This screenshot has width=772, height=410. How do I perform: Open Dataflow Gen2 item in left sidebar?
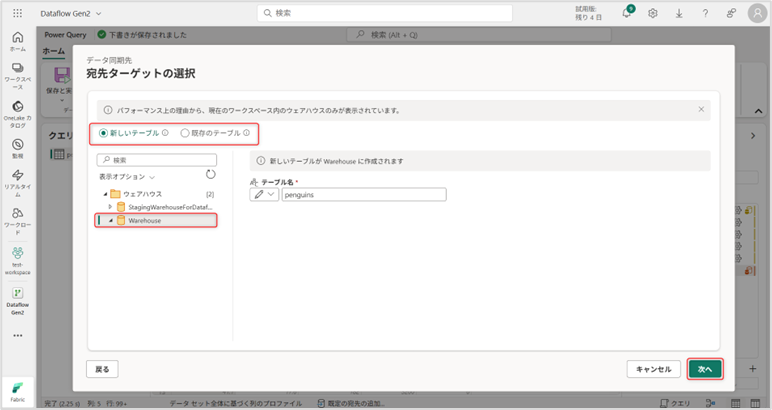point(18,301)
